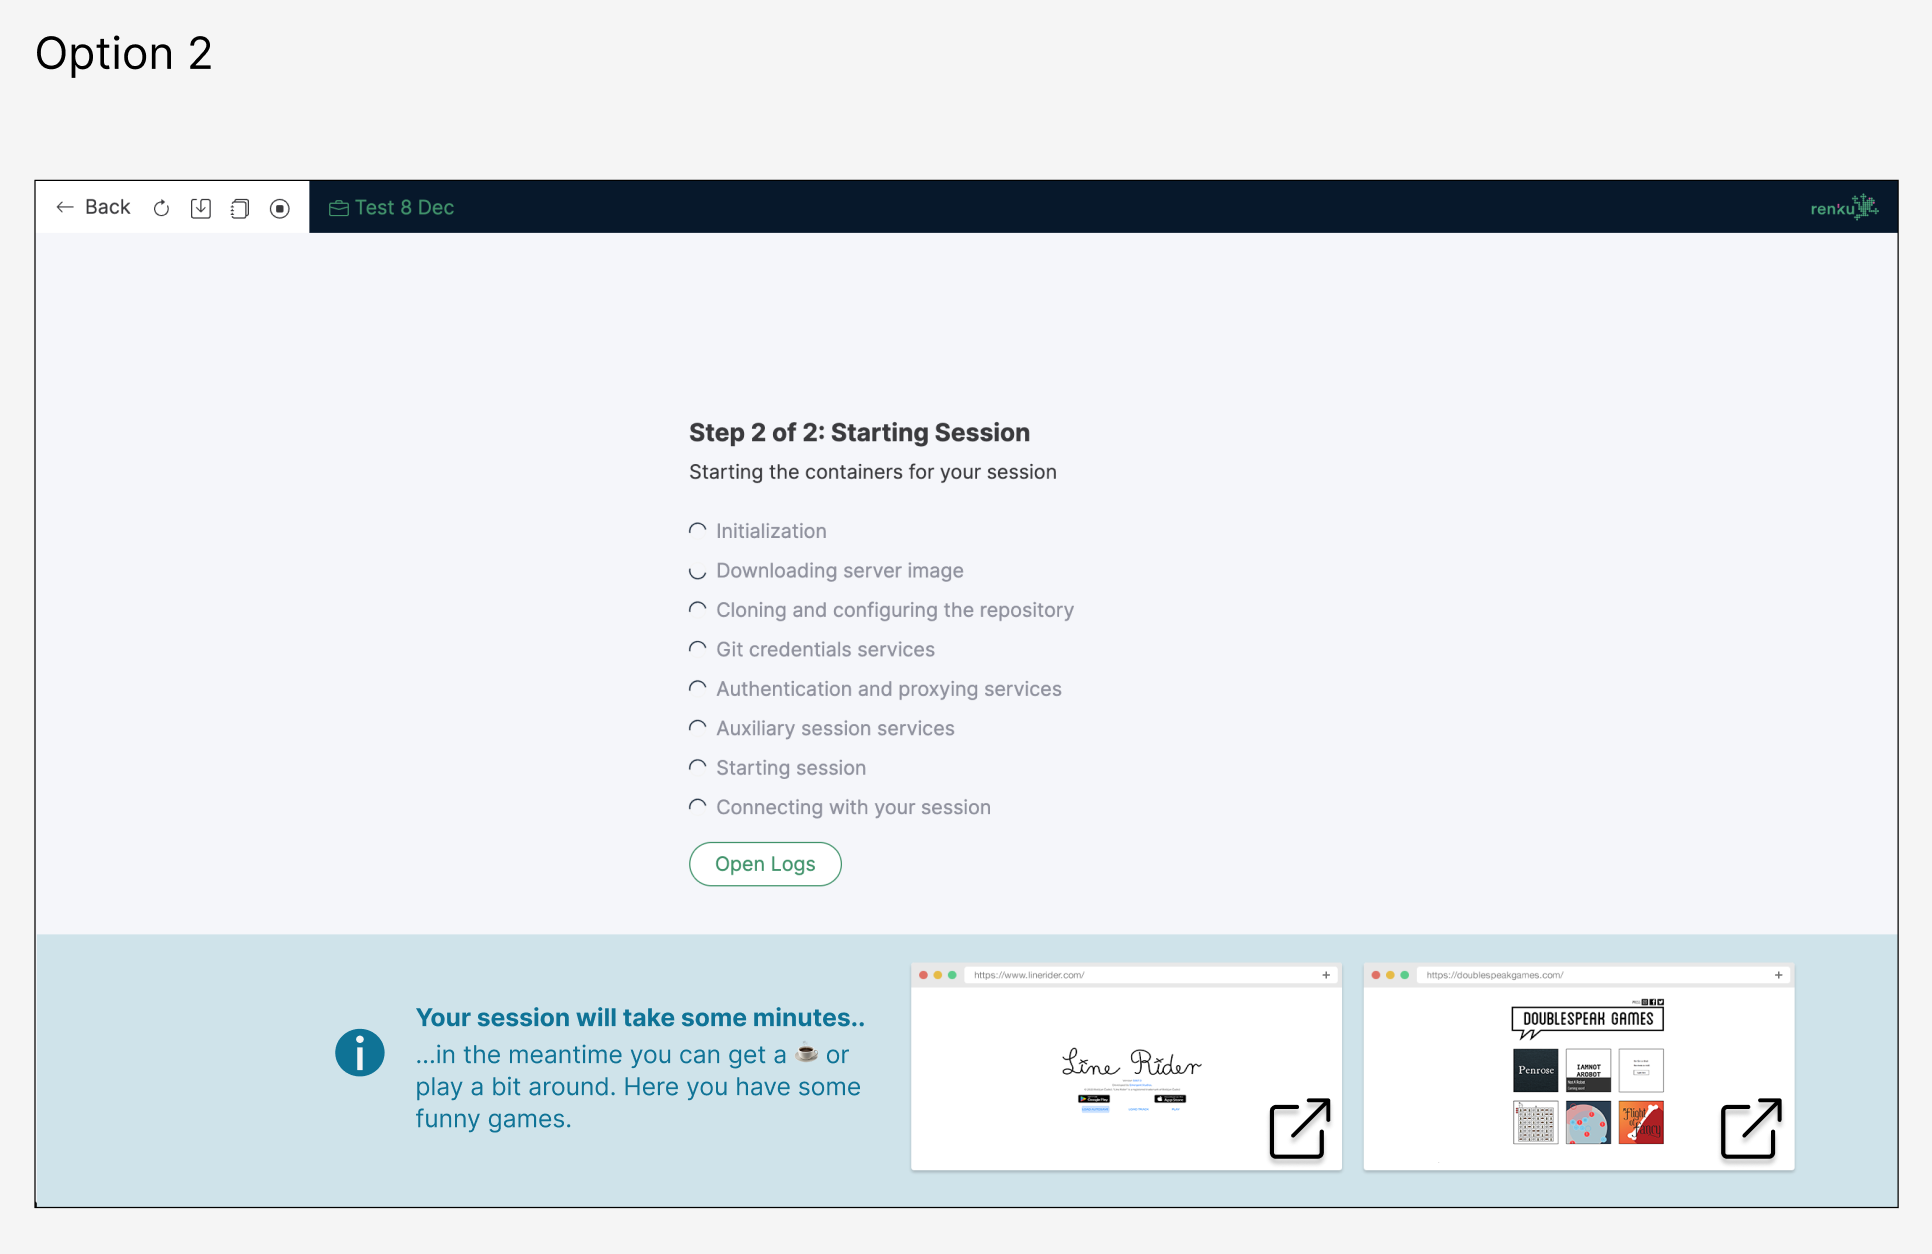Open Line Rider via its external link icon
Screen dimensions: 1932x1254
1300,1128
